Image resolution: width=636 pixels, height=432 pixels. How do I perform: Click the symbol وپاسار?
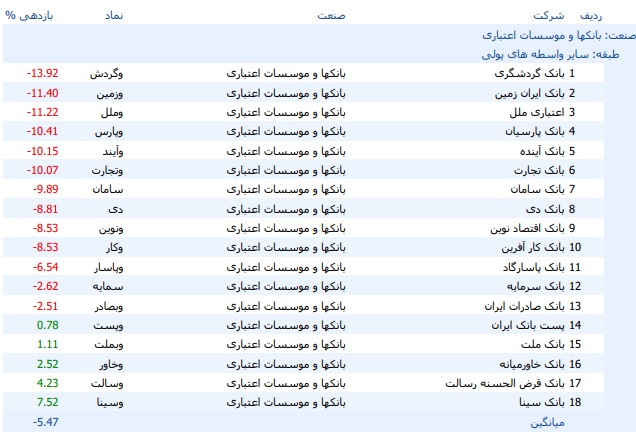coord(109,268)
